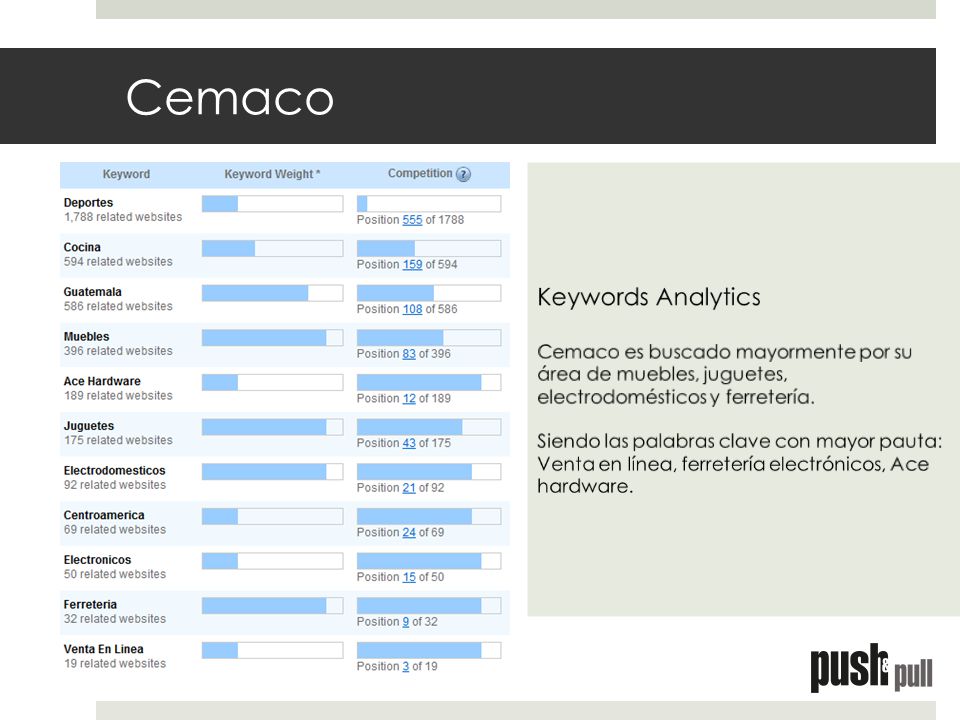Select the Muebles keyword name
The image size is (960, 720).
click(x=86, y=337)
